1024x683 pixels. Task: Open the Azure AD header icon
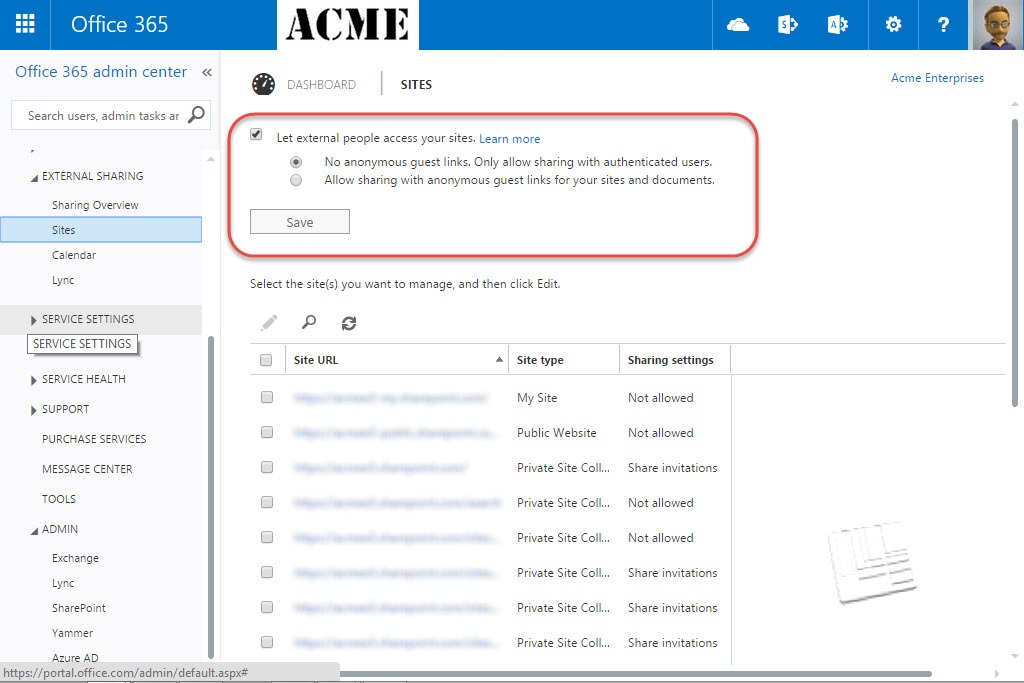click(838, 25)
